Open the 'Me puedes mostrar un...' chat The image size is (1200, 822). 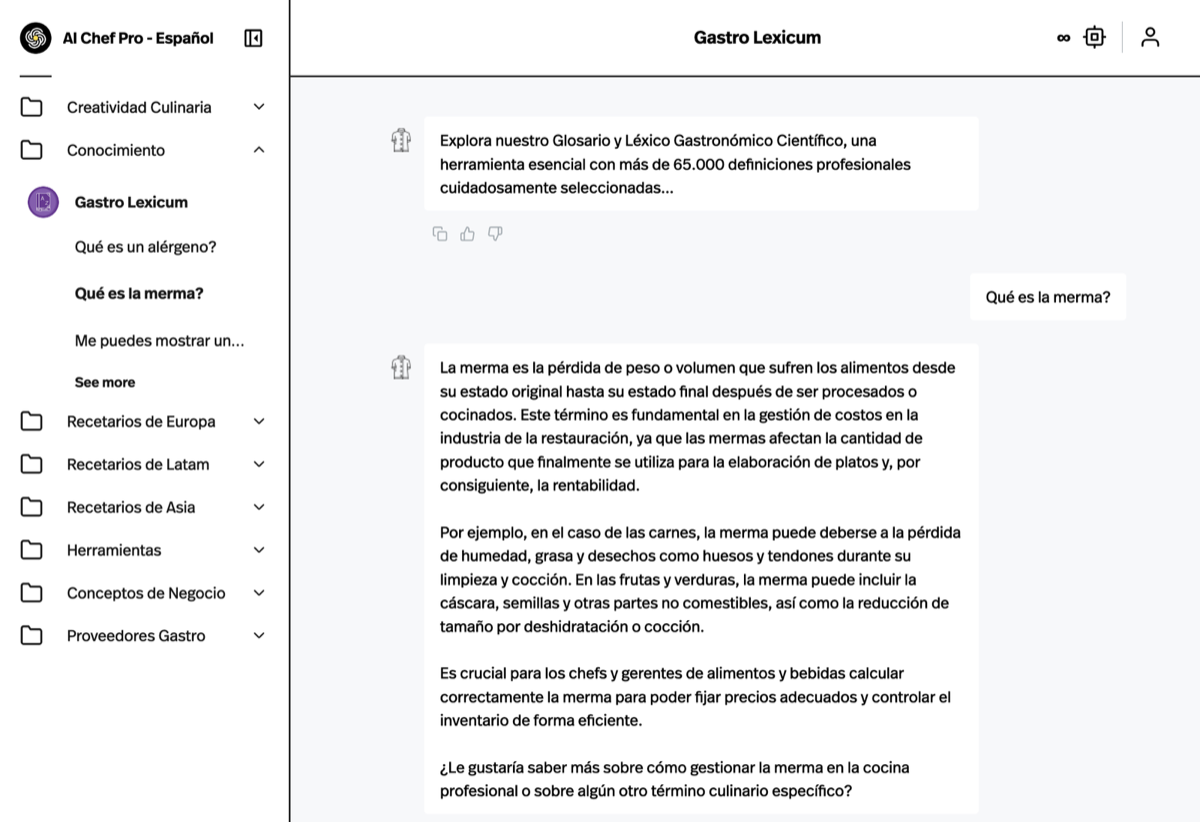click(160, 341)
